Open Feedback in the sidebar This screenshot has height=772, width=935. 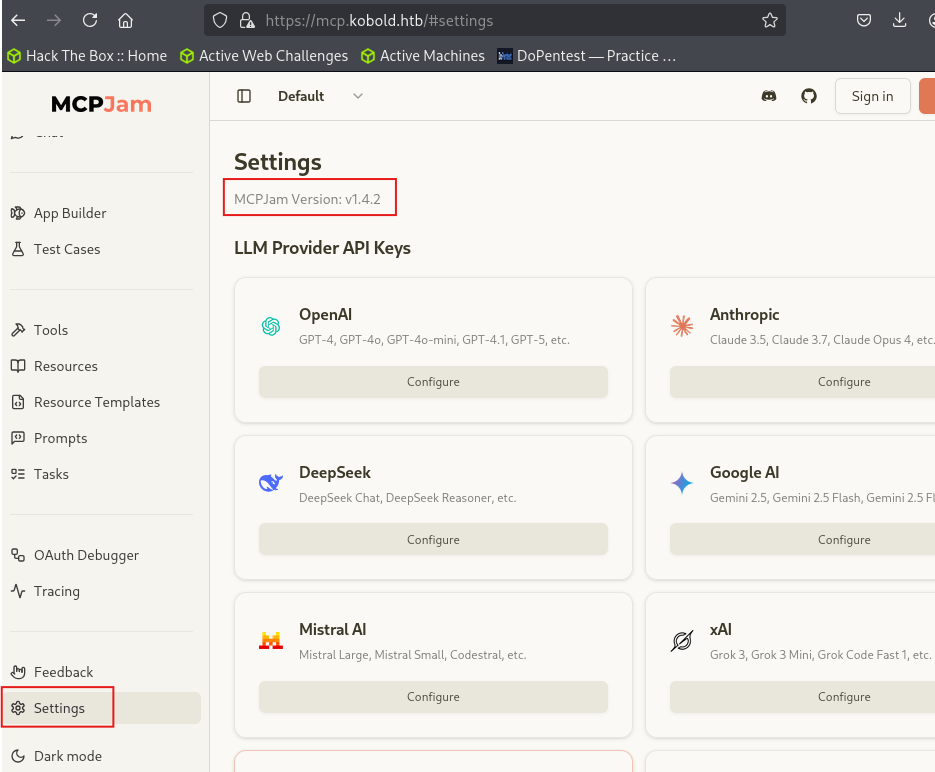coord(52,672)
